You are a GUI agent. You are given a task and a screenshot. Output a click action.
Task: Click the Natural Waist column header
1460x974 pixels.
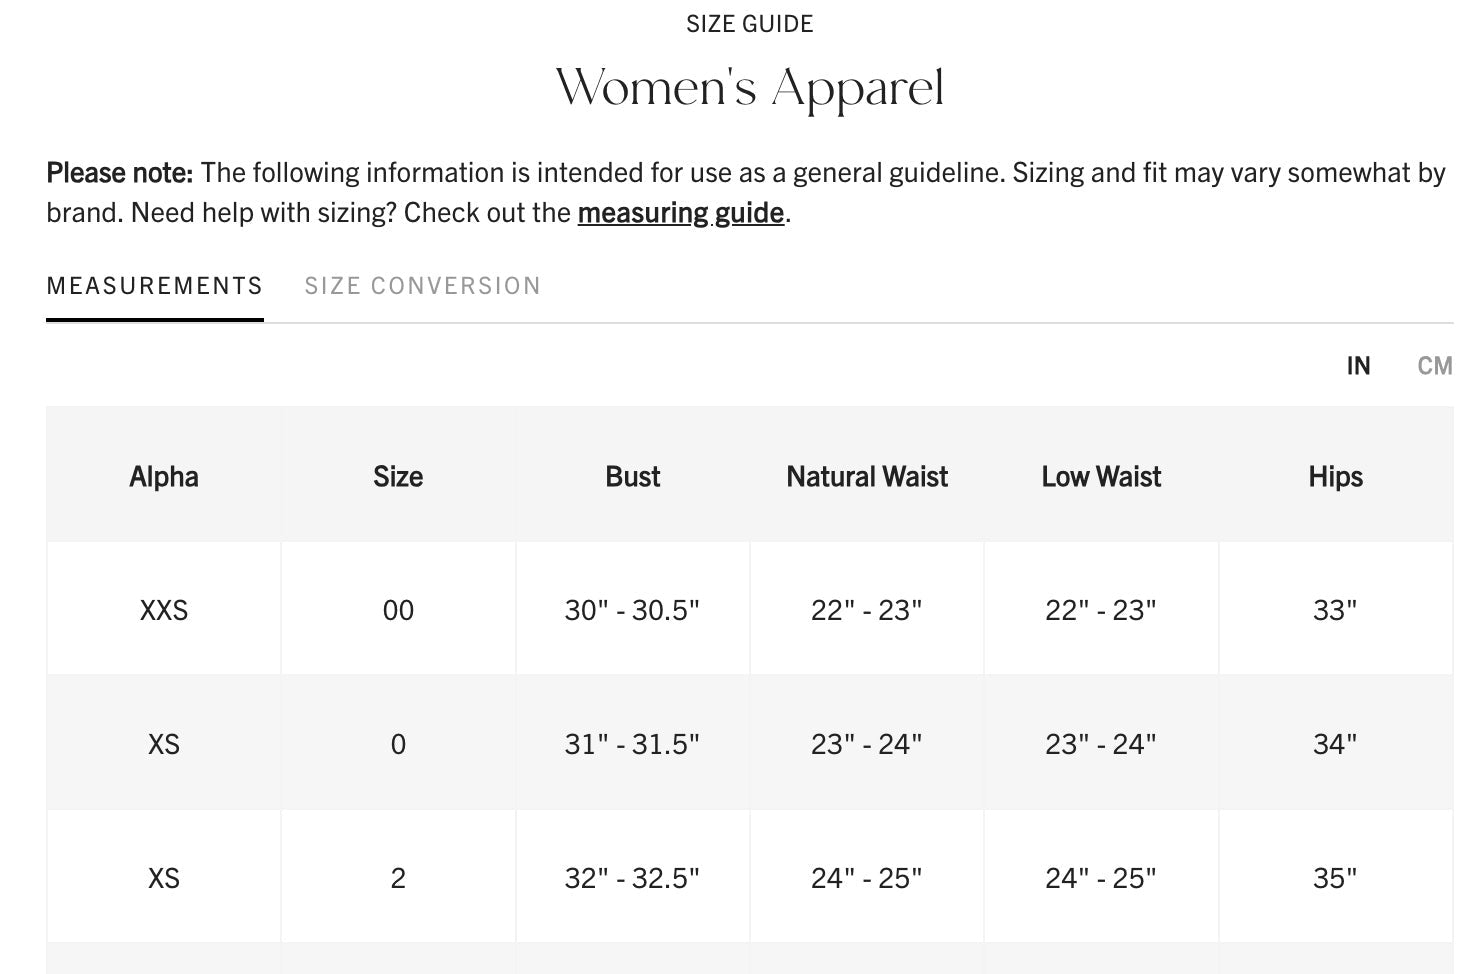pos(867,477)
